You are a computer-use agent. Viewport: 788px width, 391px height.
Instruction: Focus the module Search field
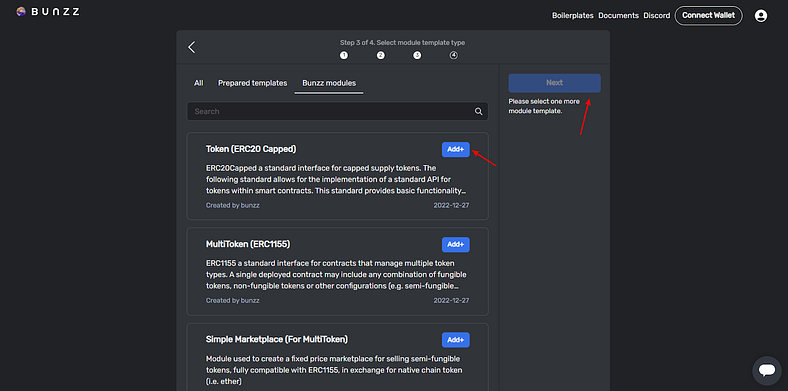(x=337, y=112)
